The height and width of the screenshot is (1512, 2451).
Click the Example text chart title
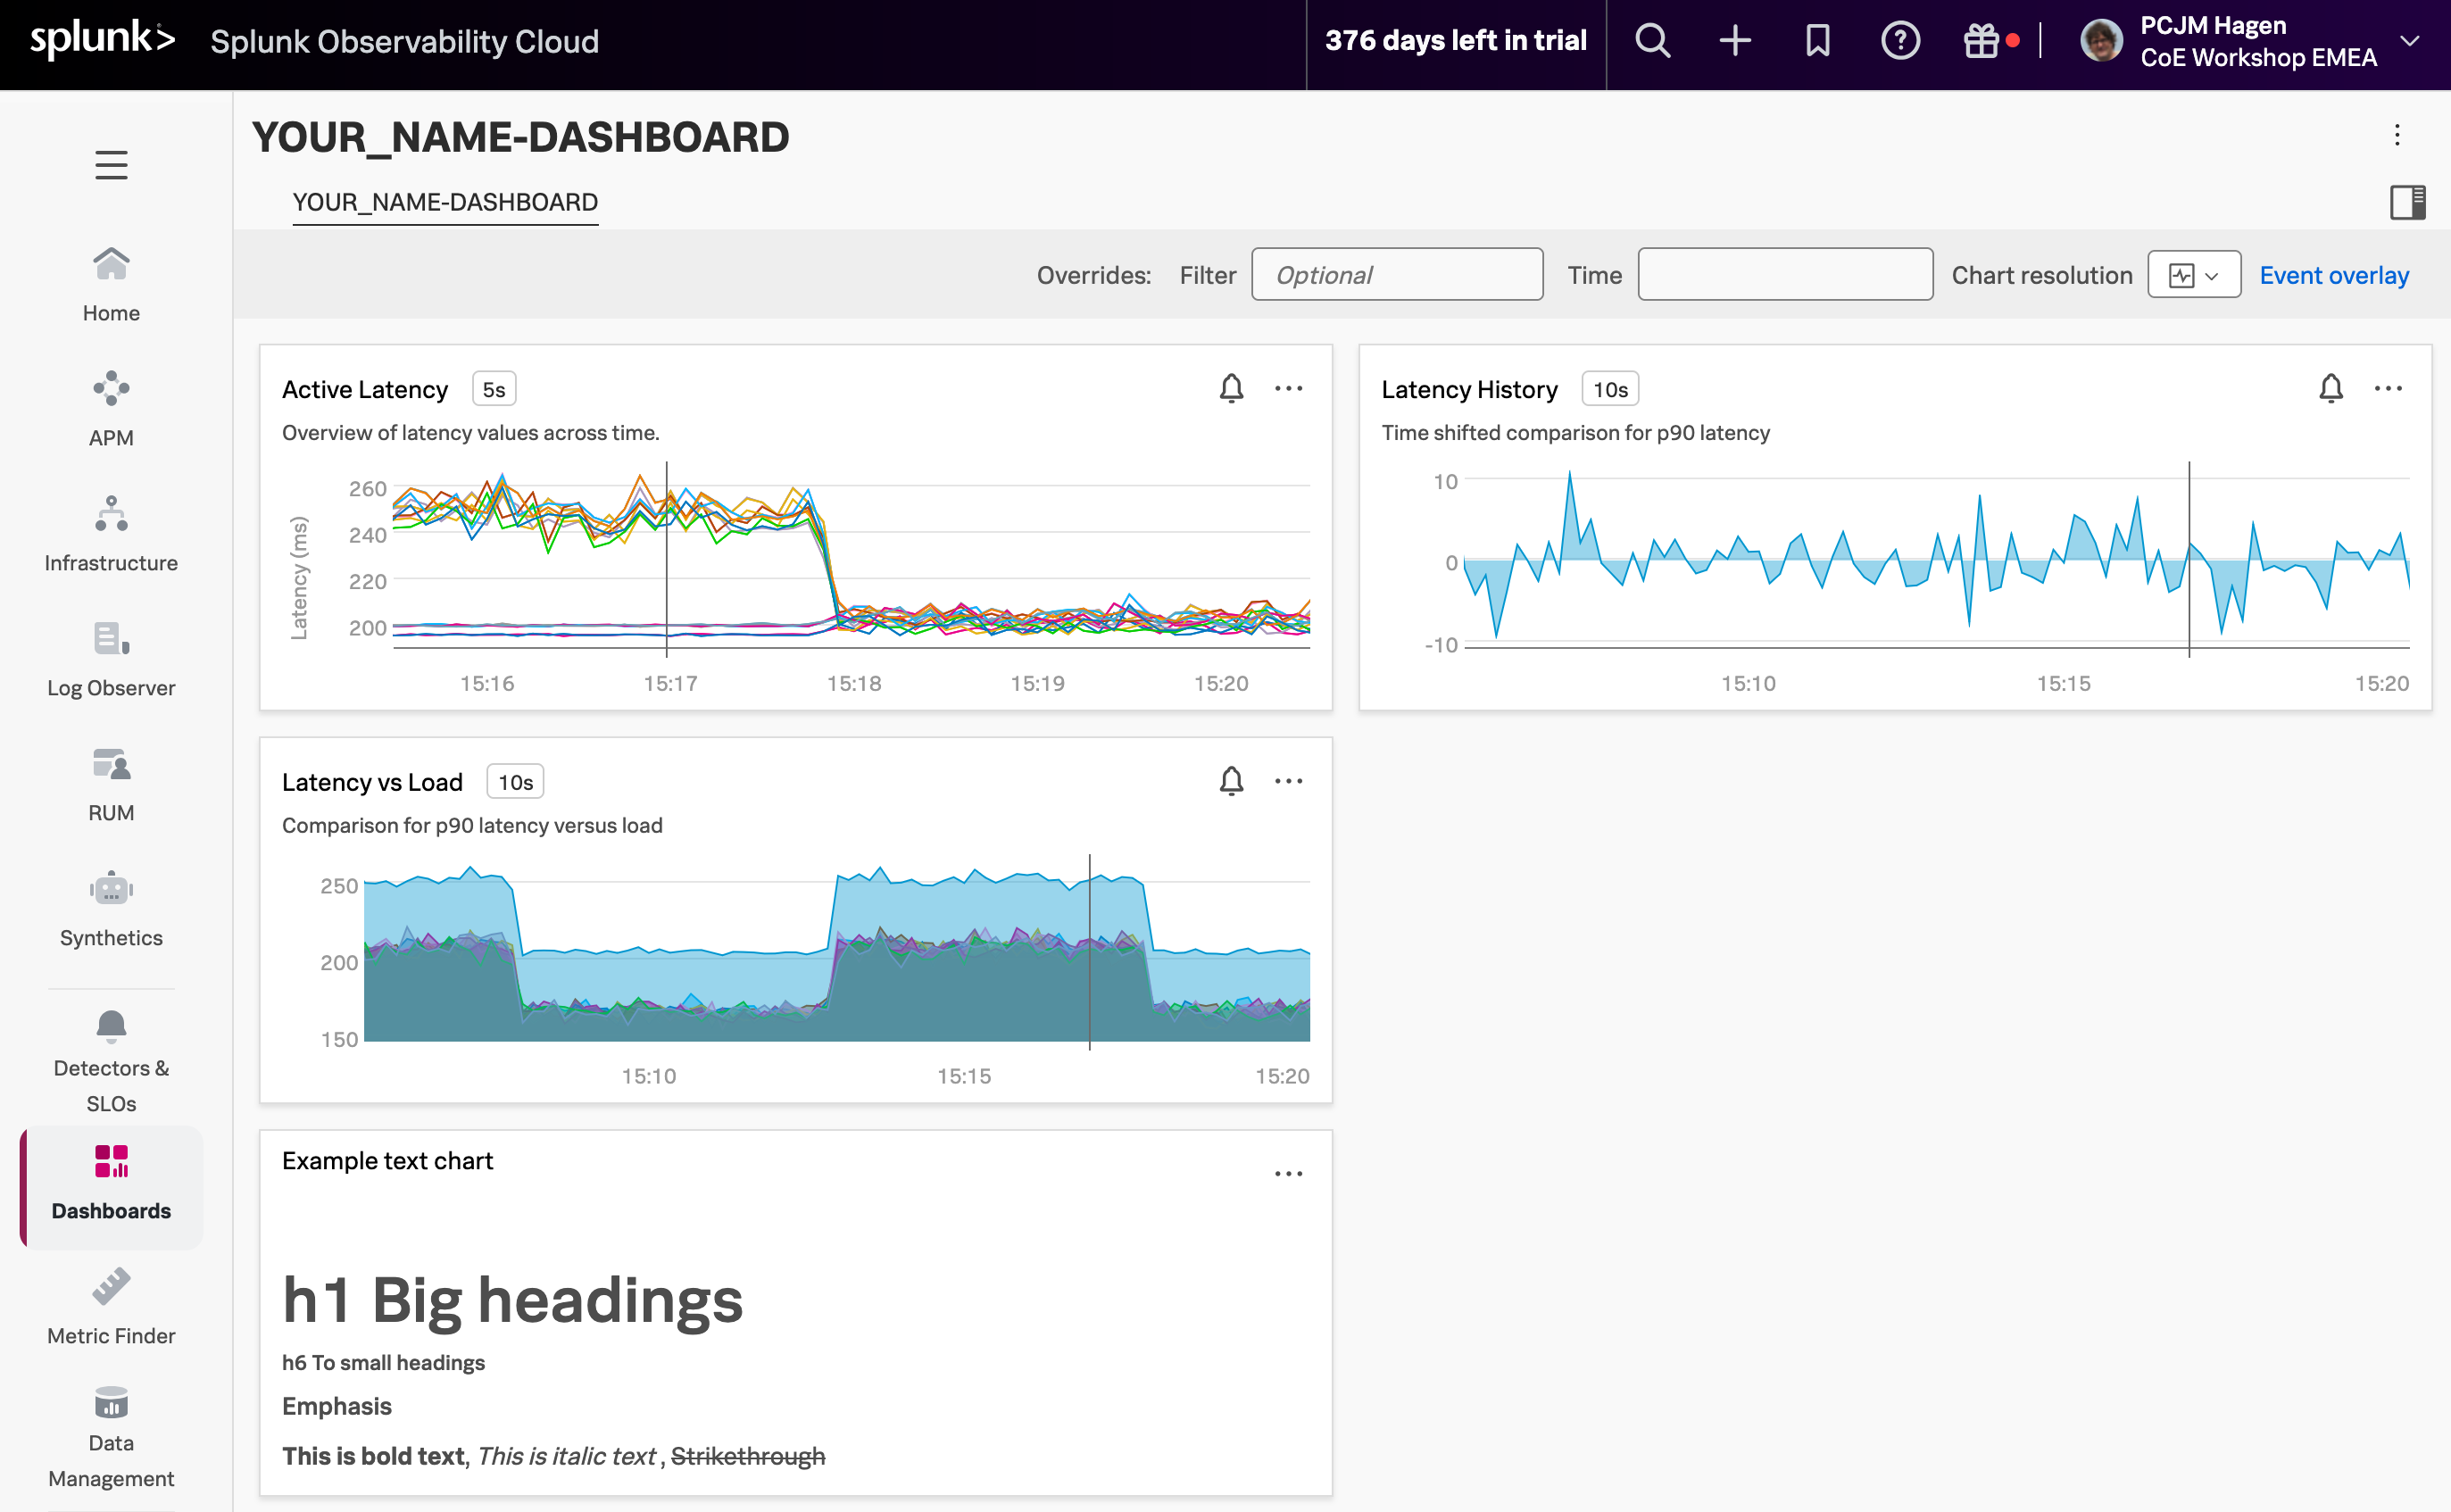(x=387, y=1161)
